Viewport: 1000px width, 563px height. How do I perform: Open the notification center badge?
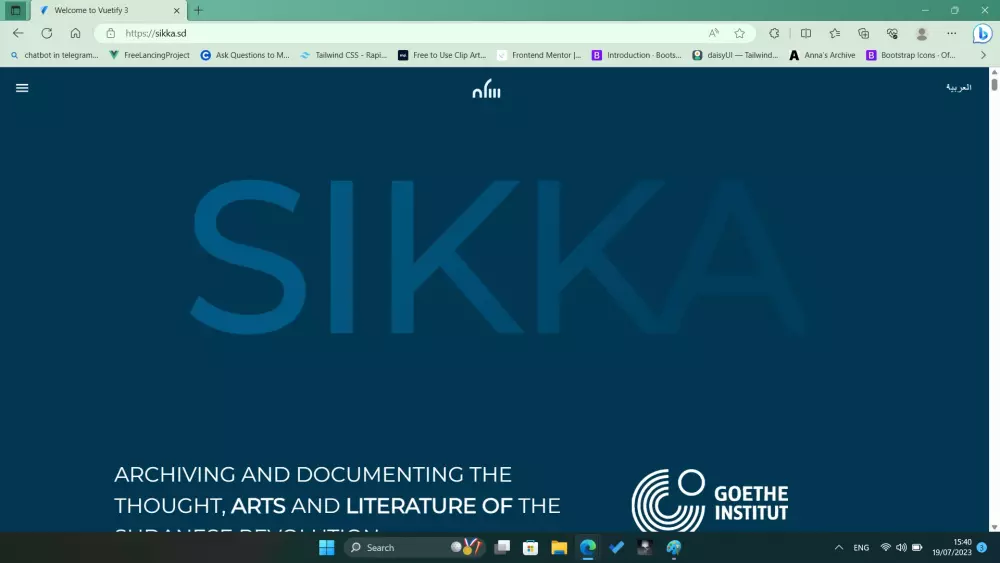pyautogui.click(x=982, y=548)
